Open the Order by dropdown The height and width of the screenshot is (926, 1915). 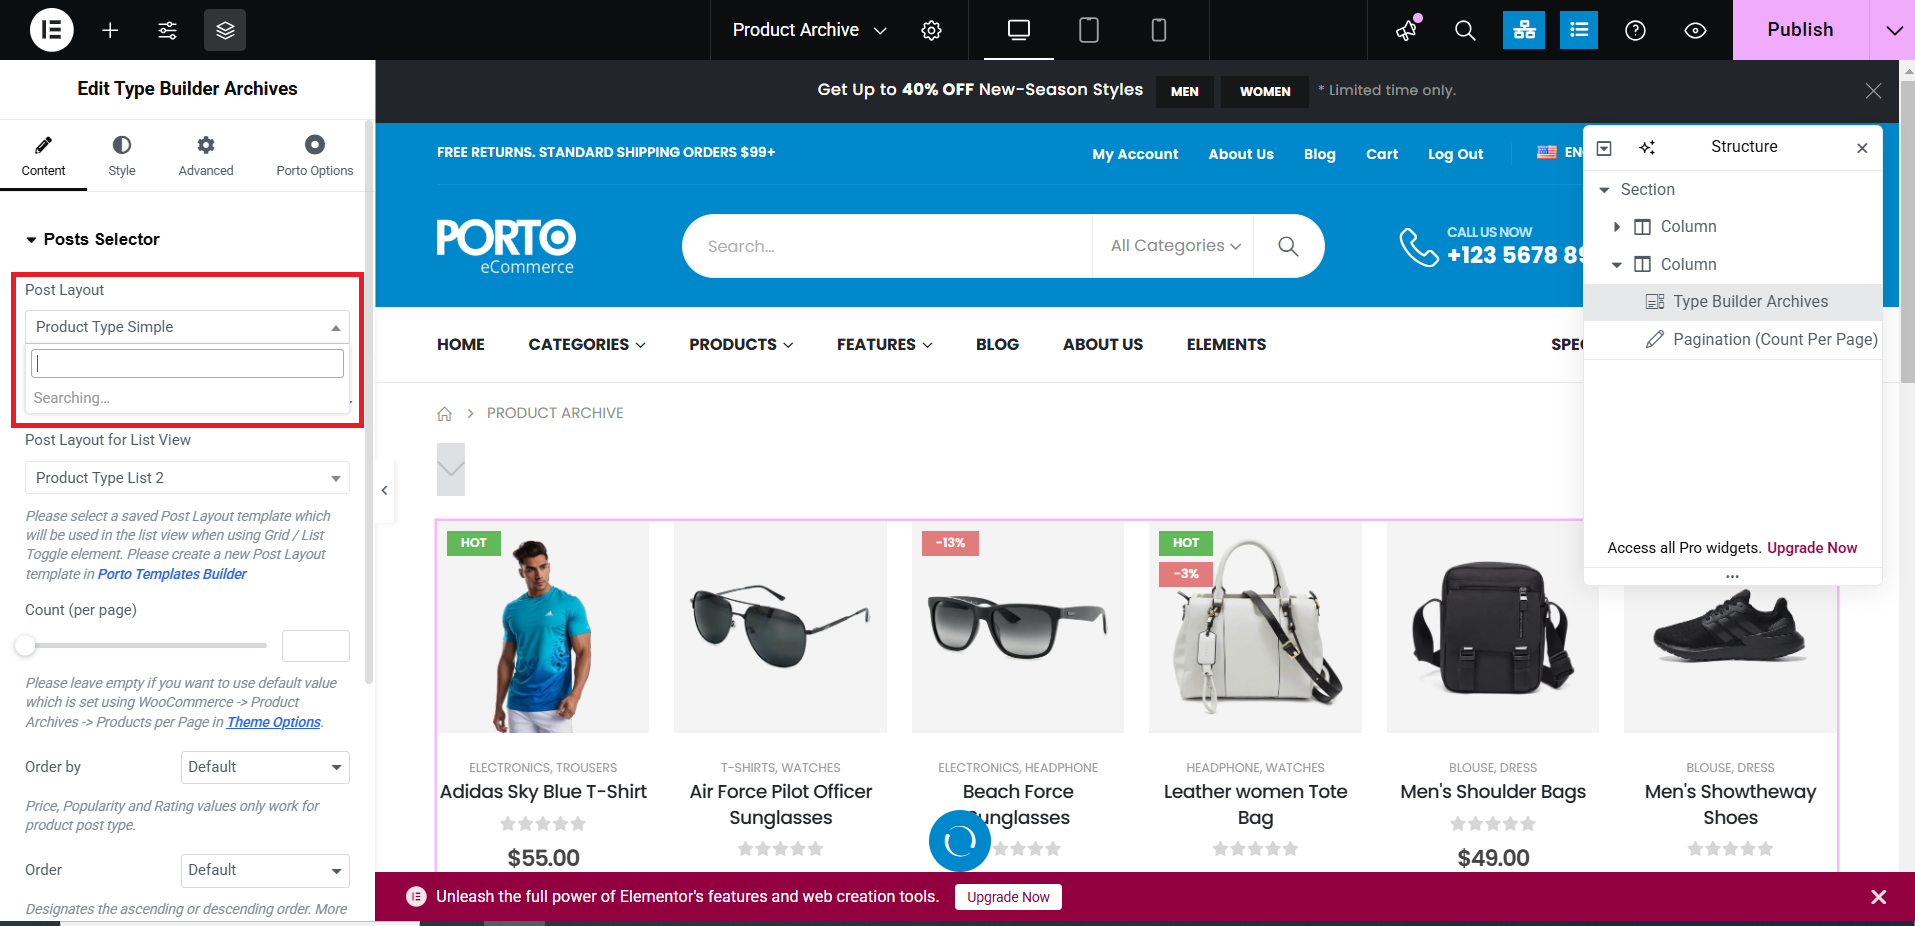click(265, 767)
